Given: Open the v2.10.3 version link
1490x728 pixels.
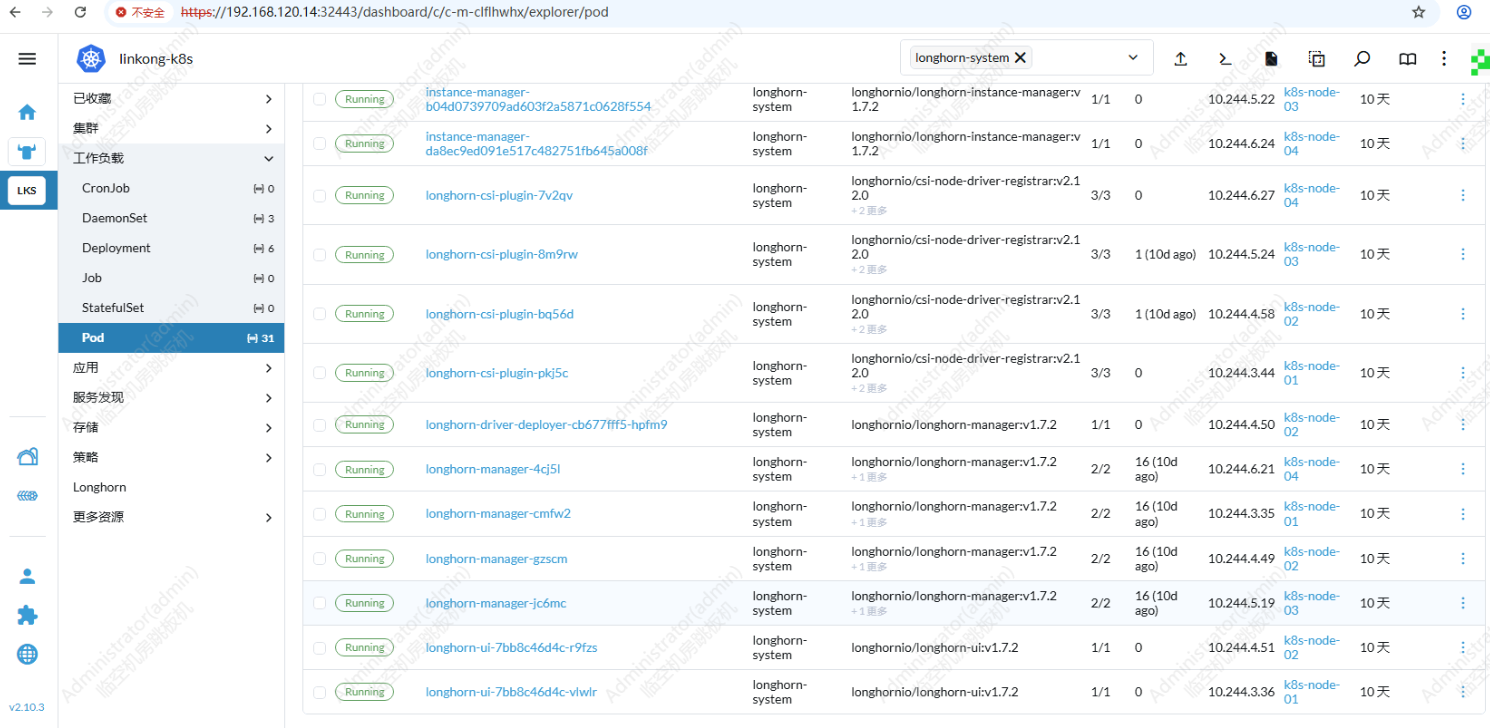Looking at the screenshot, I should (27, 707).
